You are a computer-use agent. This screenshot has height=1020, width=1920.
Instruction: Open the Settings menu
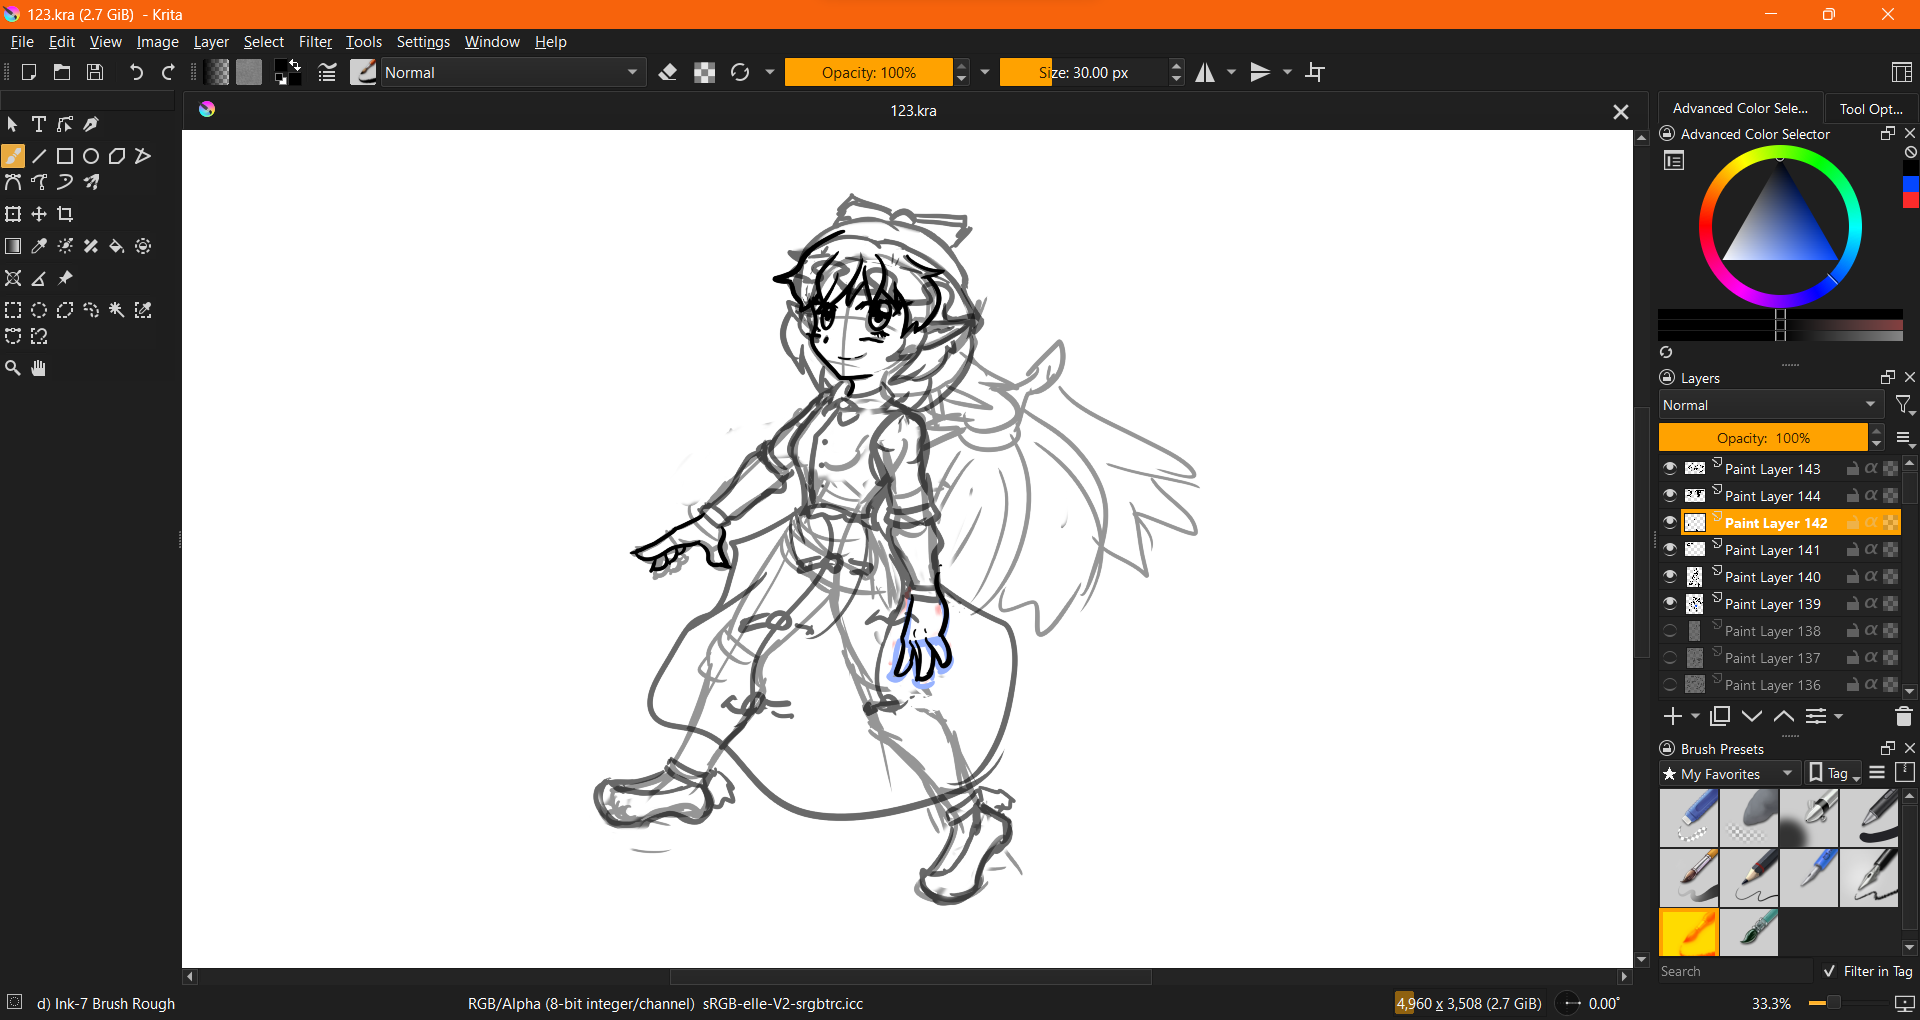[x=423, y=42]
